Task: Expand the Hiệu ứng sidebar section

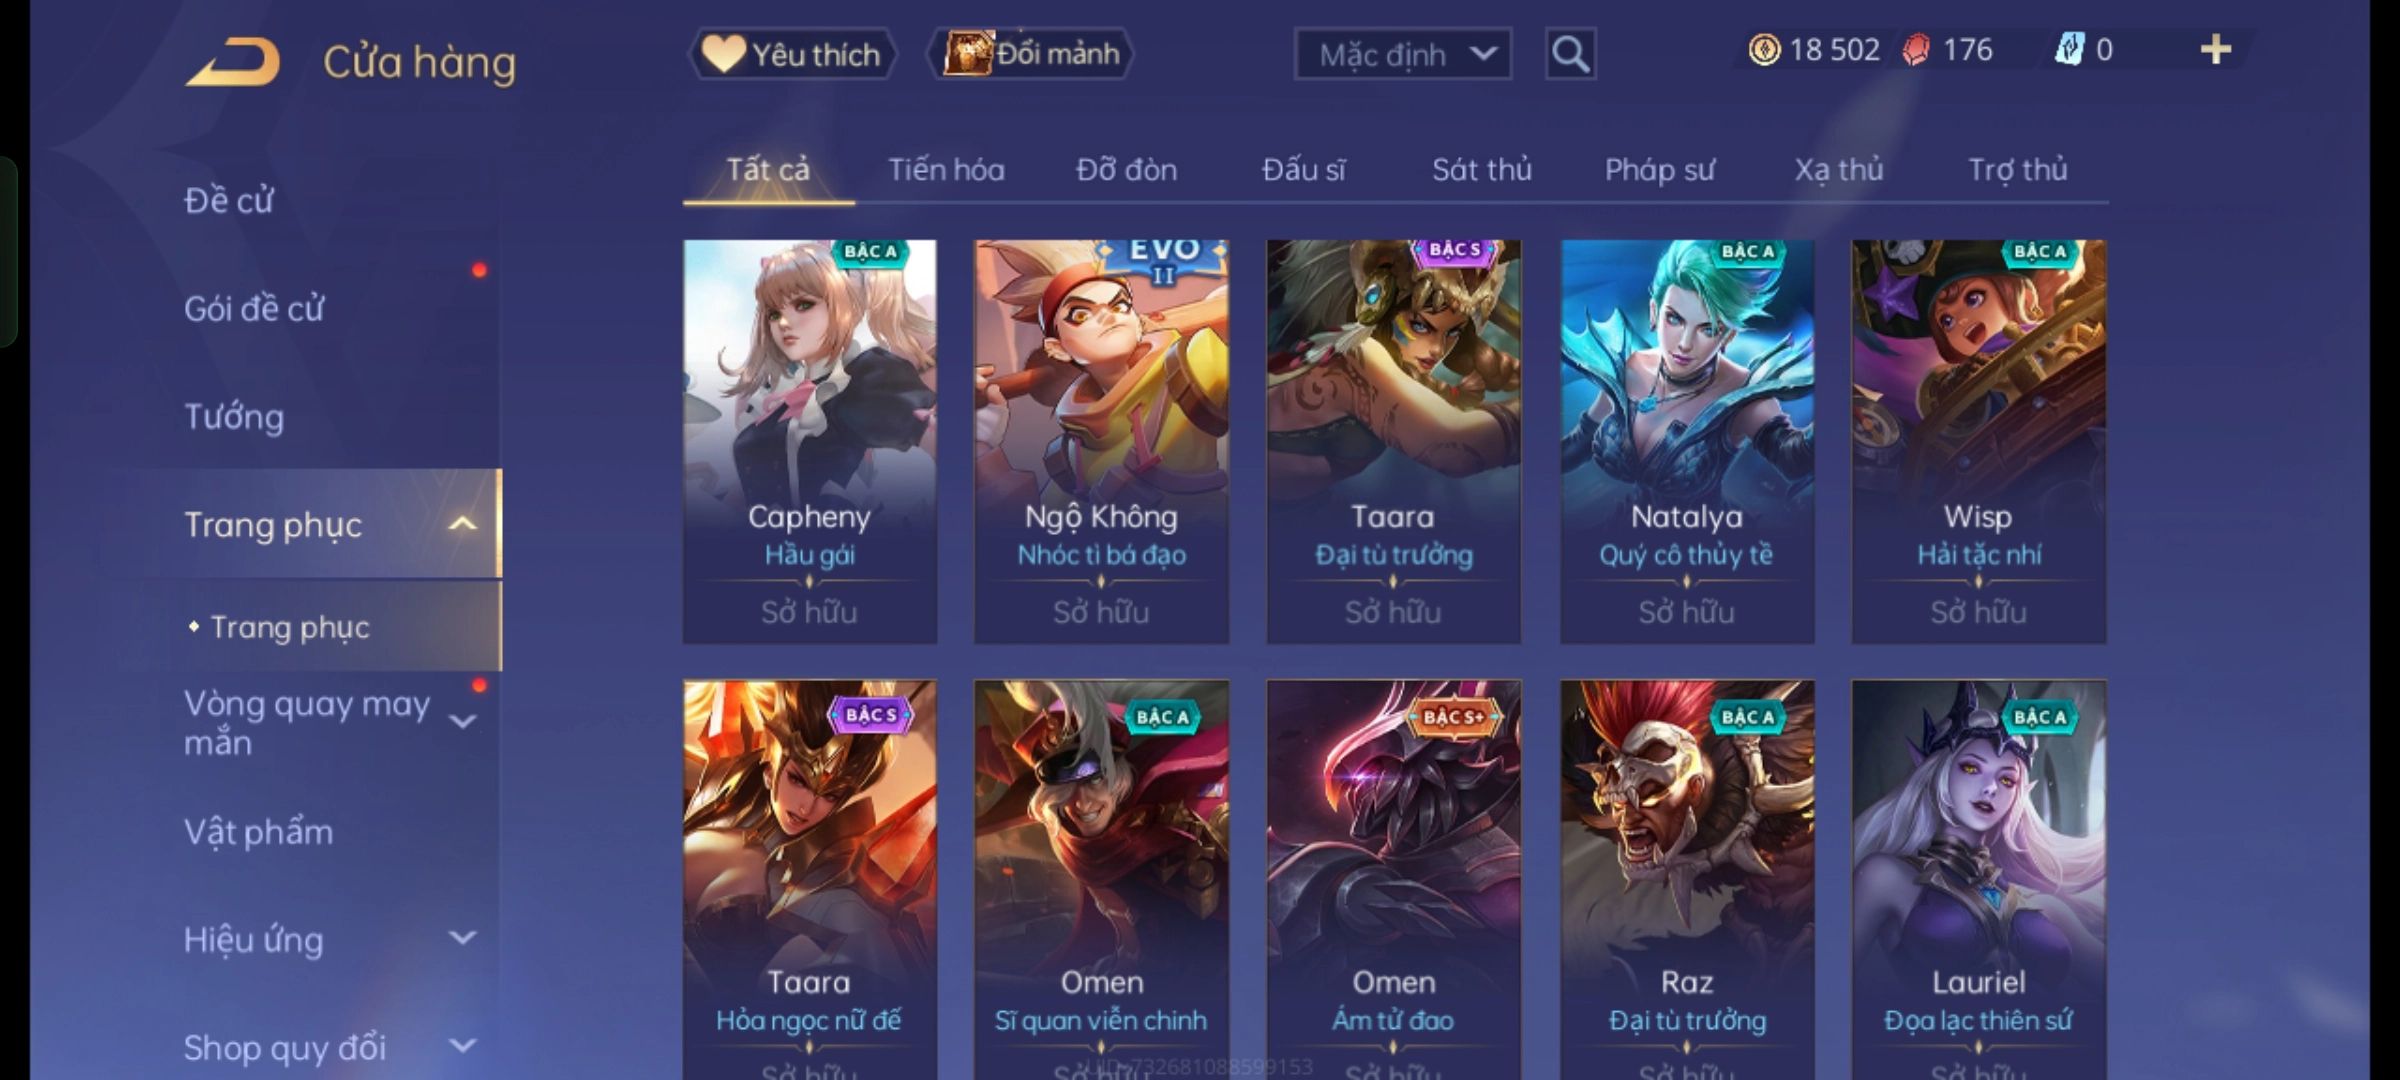Action: point(462,938)
